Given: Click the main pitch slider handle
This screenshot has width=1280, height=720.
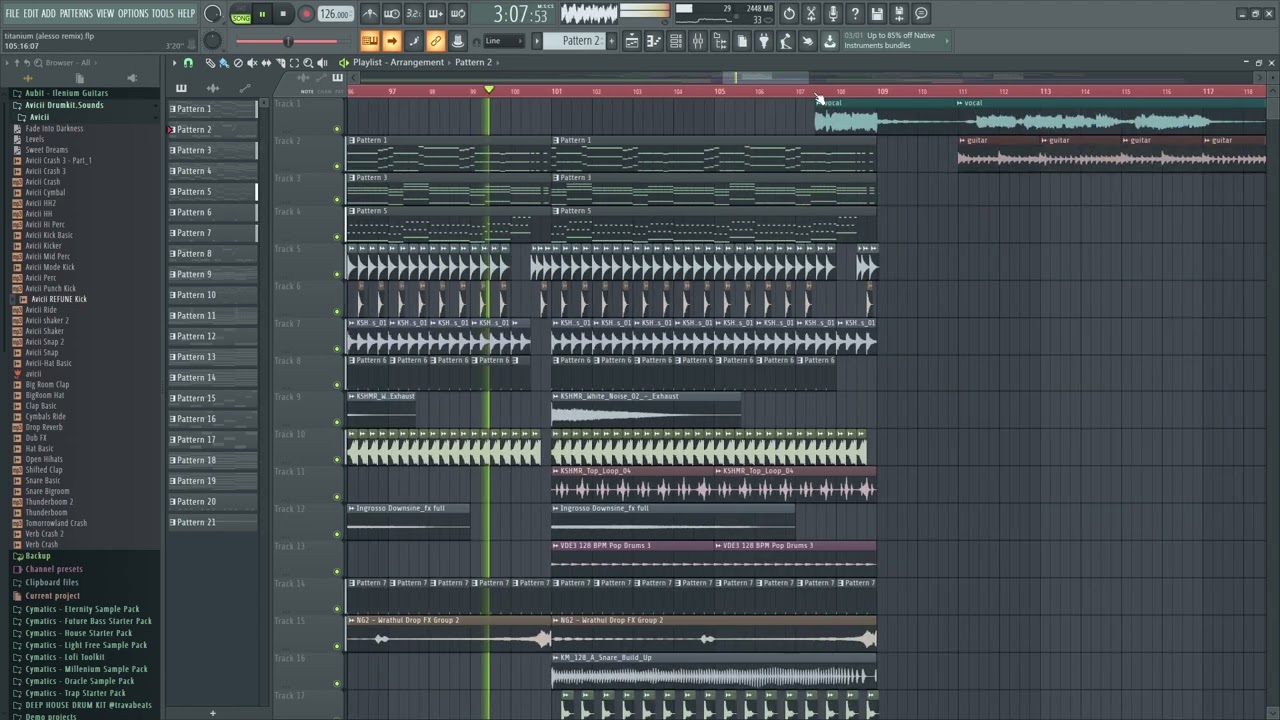Looking at the screenshot, I should pos(288,41).
